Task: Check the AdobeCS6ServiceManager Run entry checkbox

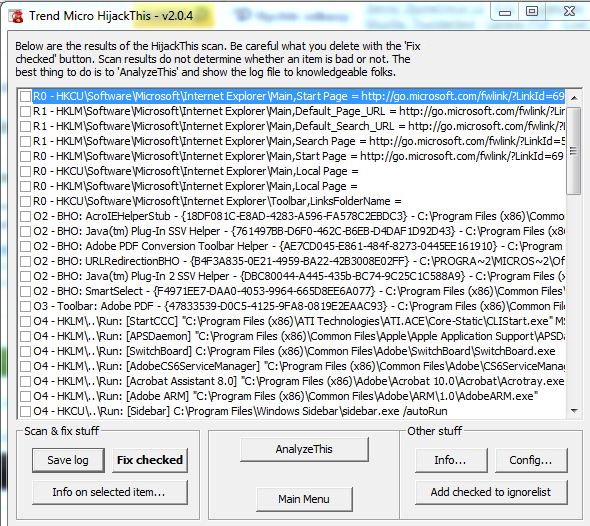Action: click(x=25, y=366)
